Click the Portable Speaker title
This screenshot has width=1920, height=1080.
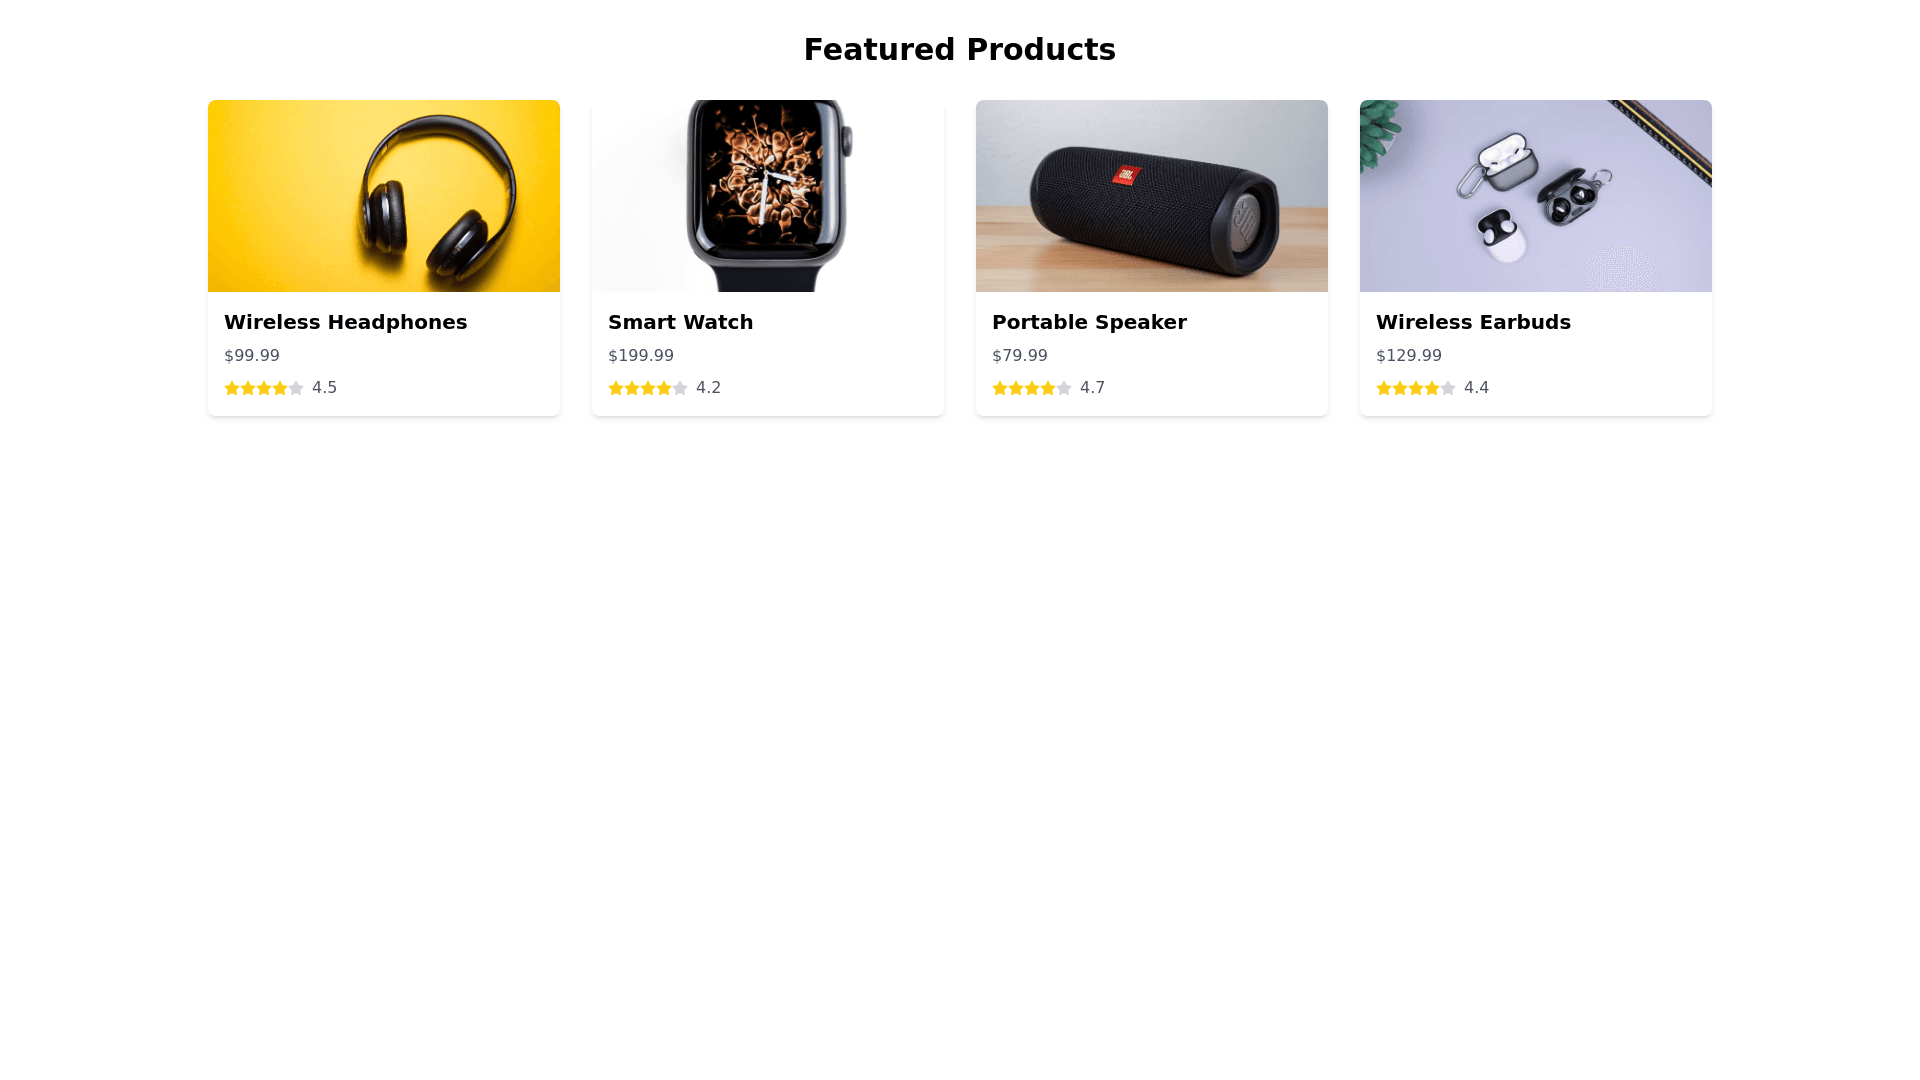point(1089,322)
